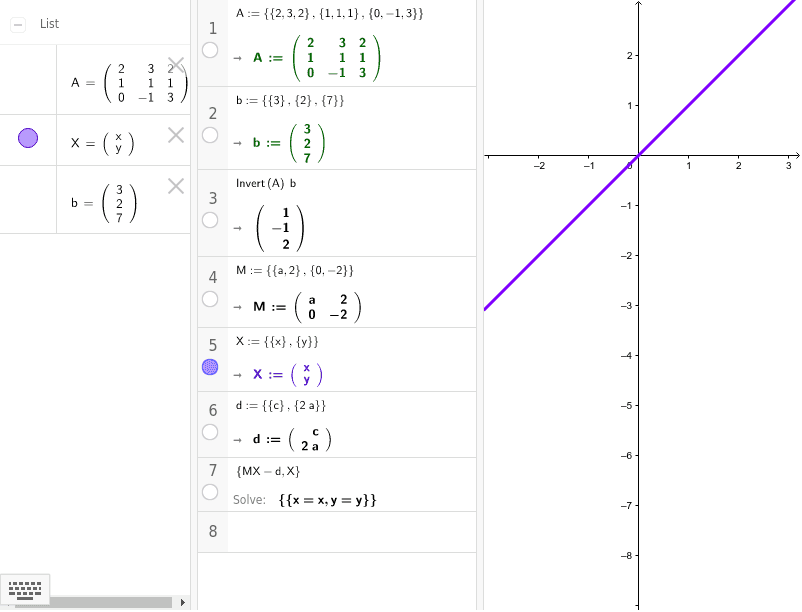802x612 pixels.
Task: Toggle visibility circle of CAS row 1
Action: [x=210, y=50]
